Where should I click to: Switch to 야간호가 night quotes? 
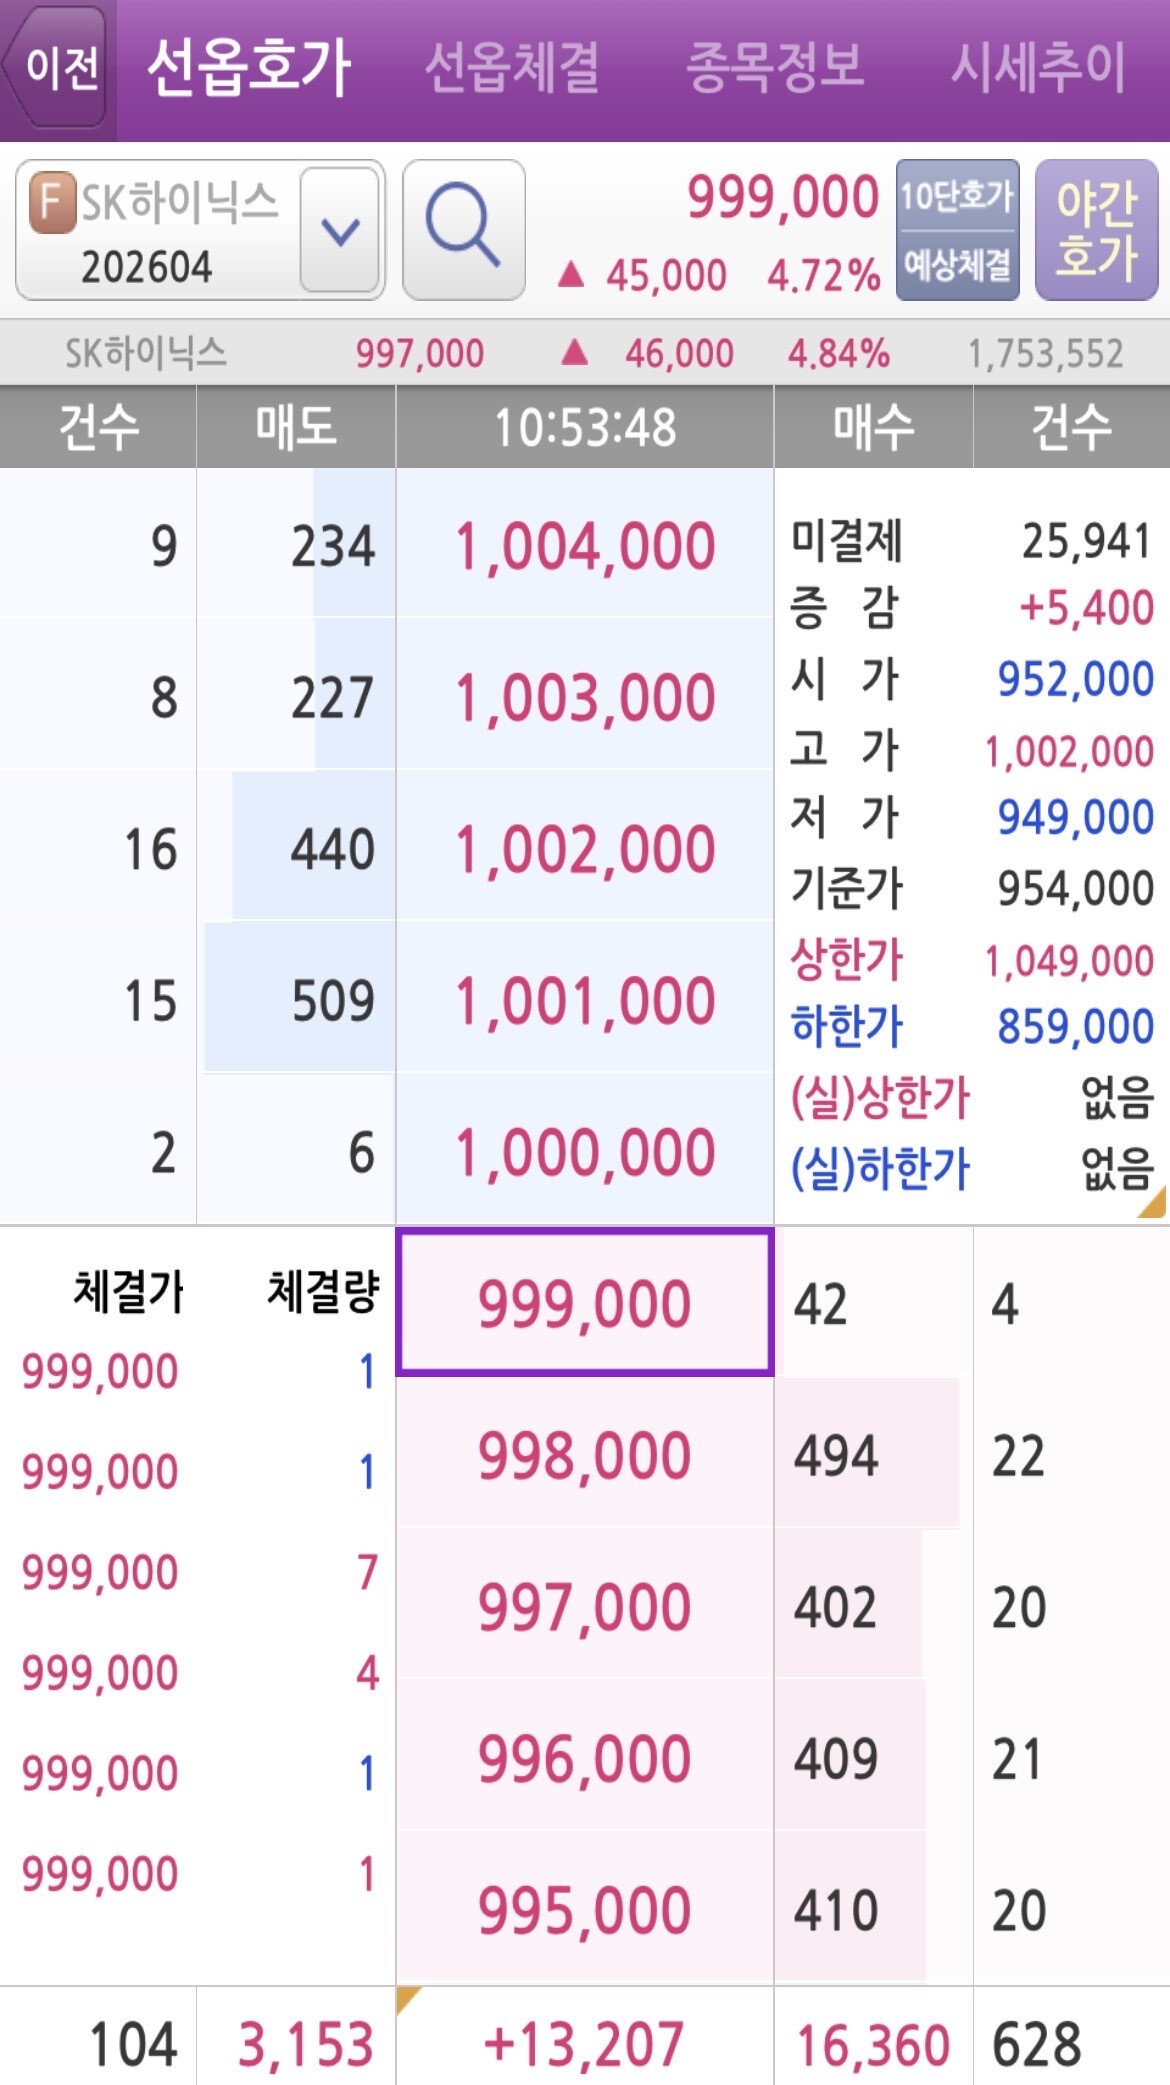point(1096,229)
